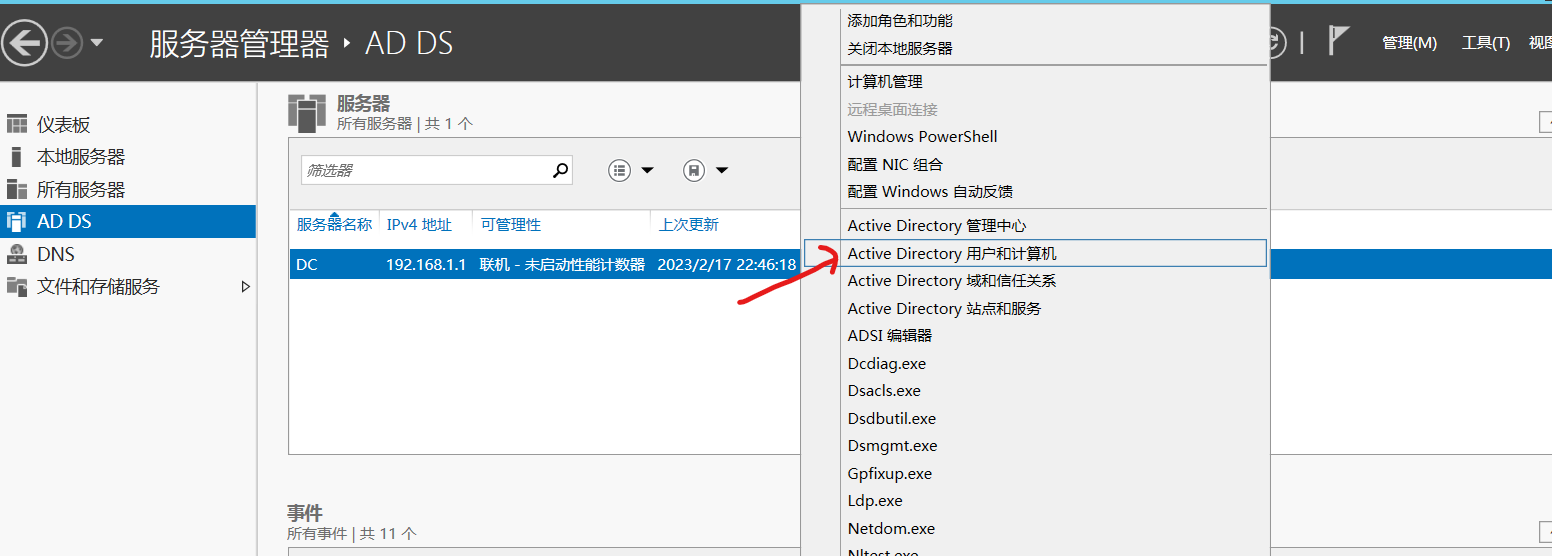This screenshot has width=1552, height=556.
Task: Click the back navigation arrow button
Action: [25, 43]
